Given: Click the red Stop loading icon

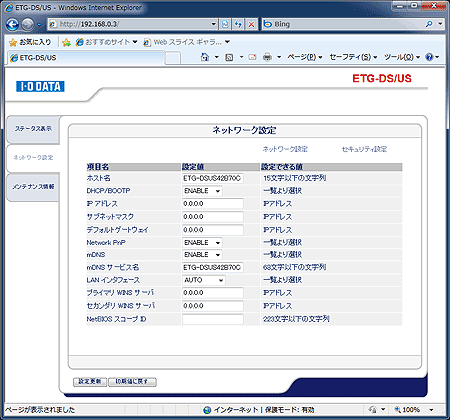Looking at the screenshot, I should pos(251,24).
